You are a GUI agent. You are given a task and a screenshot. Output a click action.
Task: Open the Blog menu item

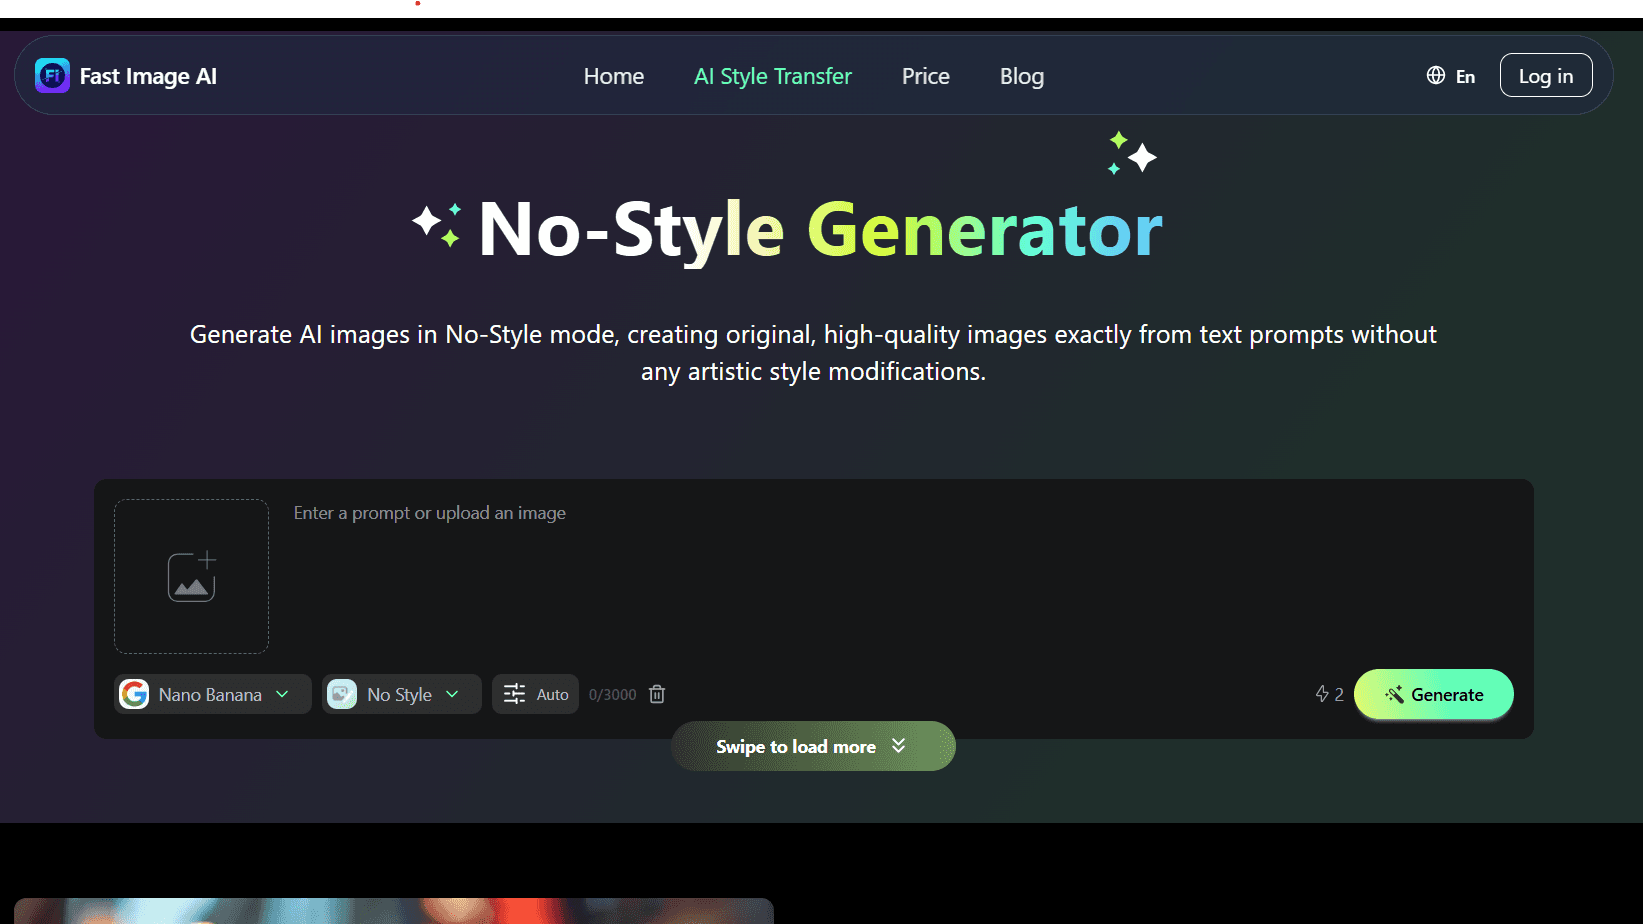click(x=1021, y=76)
